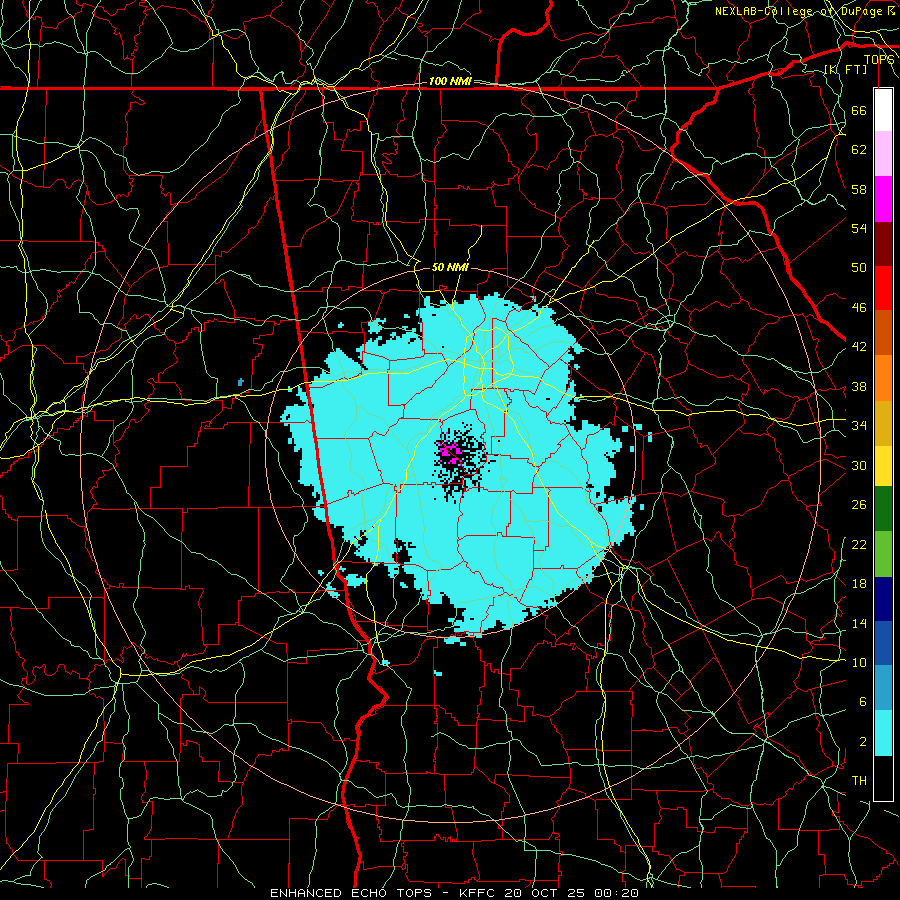Pick the dark red legend swatch

coord(883,243)
